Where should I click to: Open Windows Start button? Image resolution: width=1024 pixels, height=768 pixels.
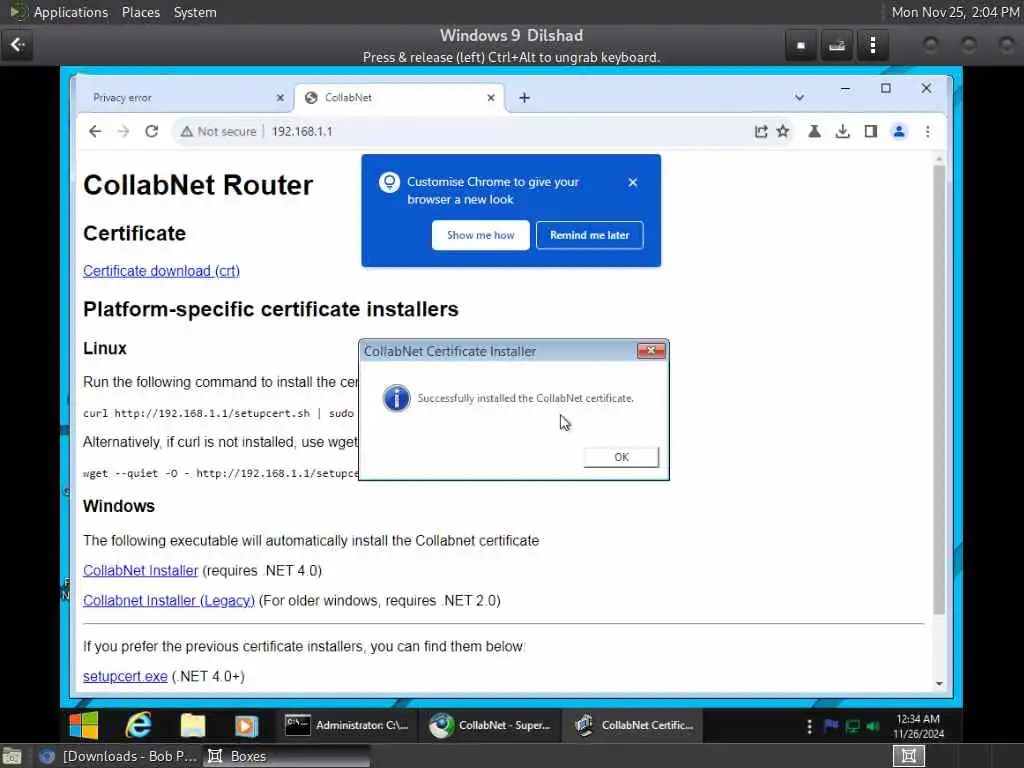point(84,726)
